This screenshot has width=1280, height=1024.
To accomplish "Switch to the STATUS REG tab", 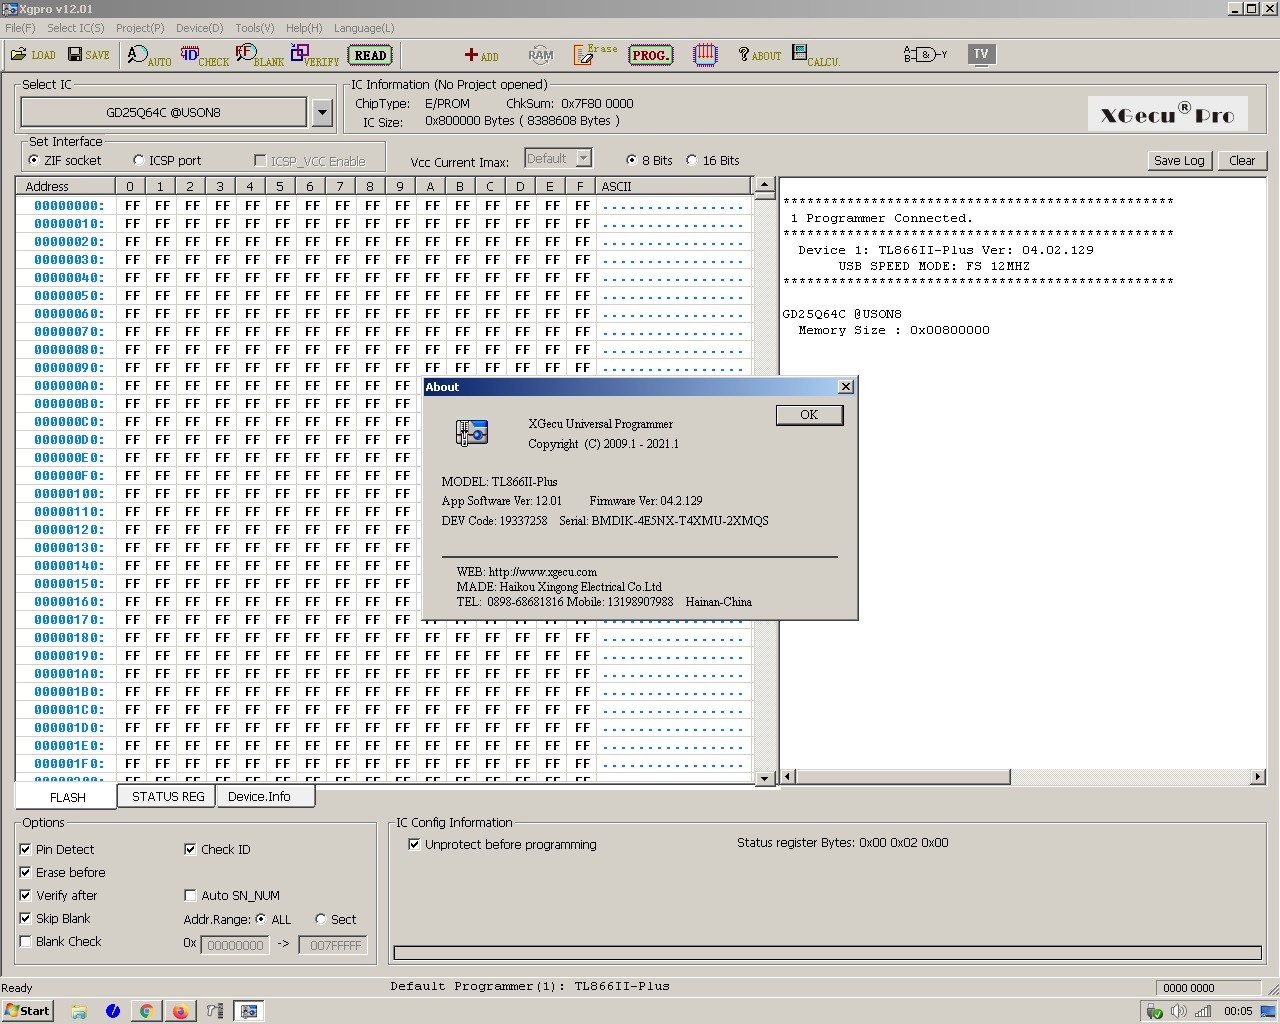I will pos(168,796).
